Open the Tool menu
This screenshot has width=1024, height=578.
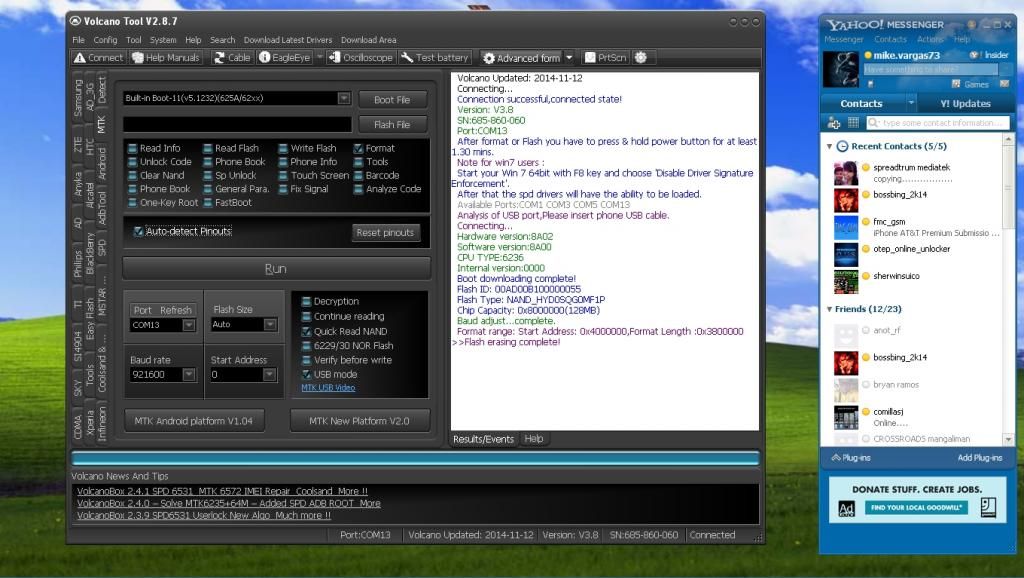point(133,40)
